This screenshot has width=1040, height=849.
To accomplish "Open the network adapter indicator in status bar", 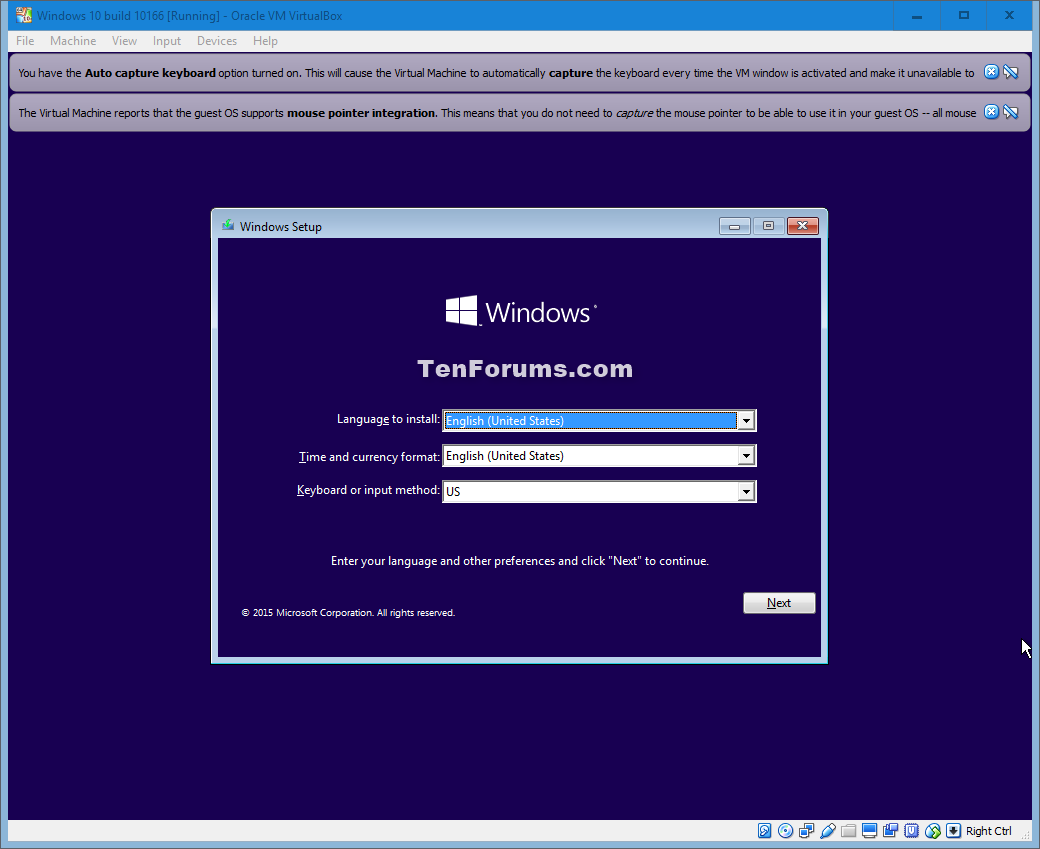I will point(807,830).
